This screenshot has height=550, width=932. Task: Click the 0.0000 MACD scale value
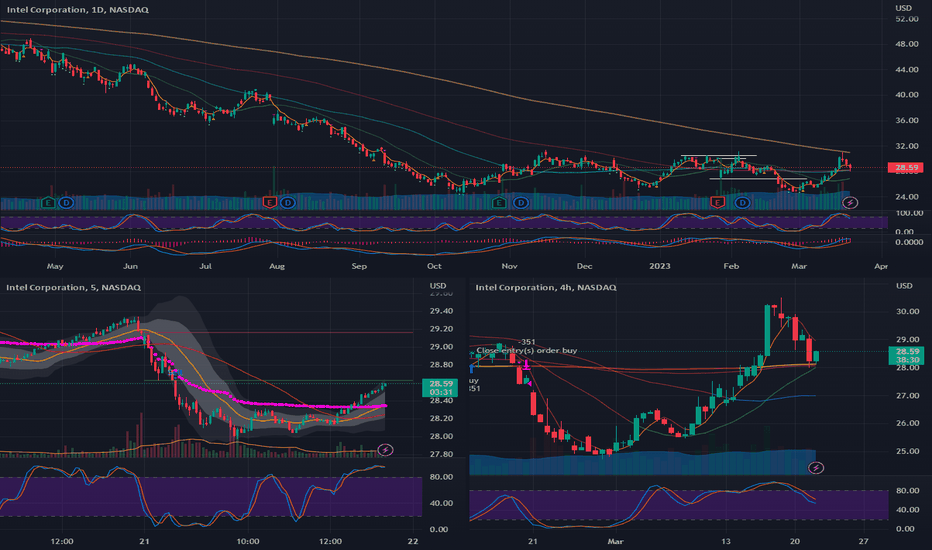pos(909,242)
